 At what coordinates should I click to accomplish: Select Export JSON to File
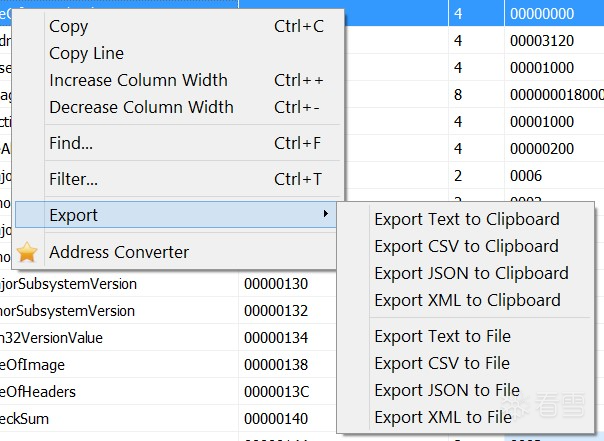coord(447,390)
